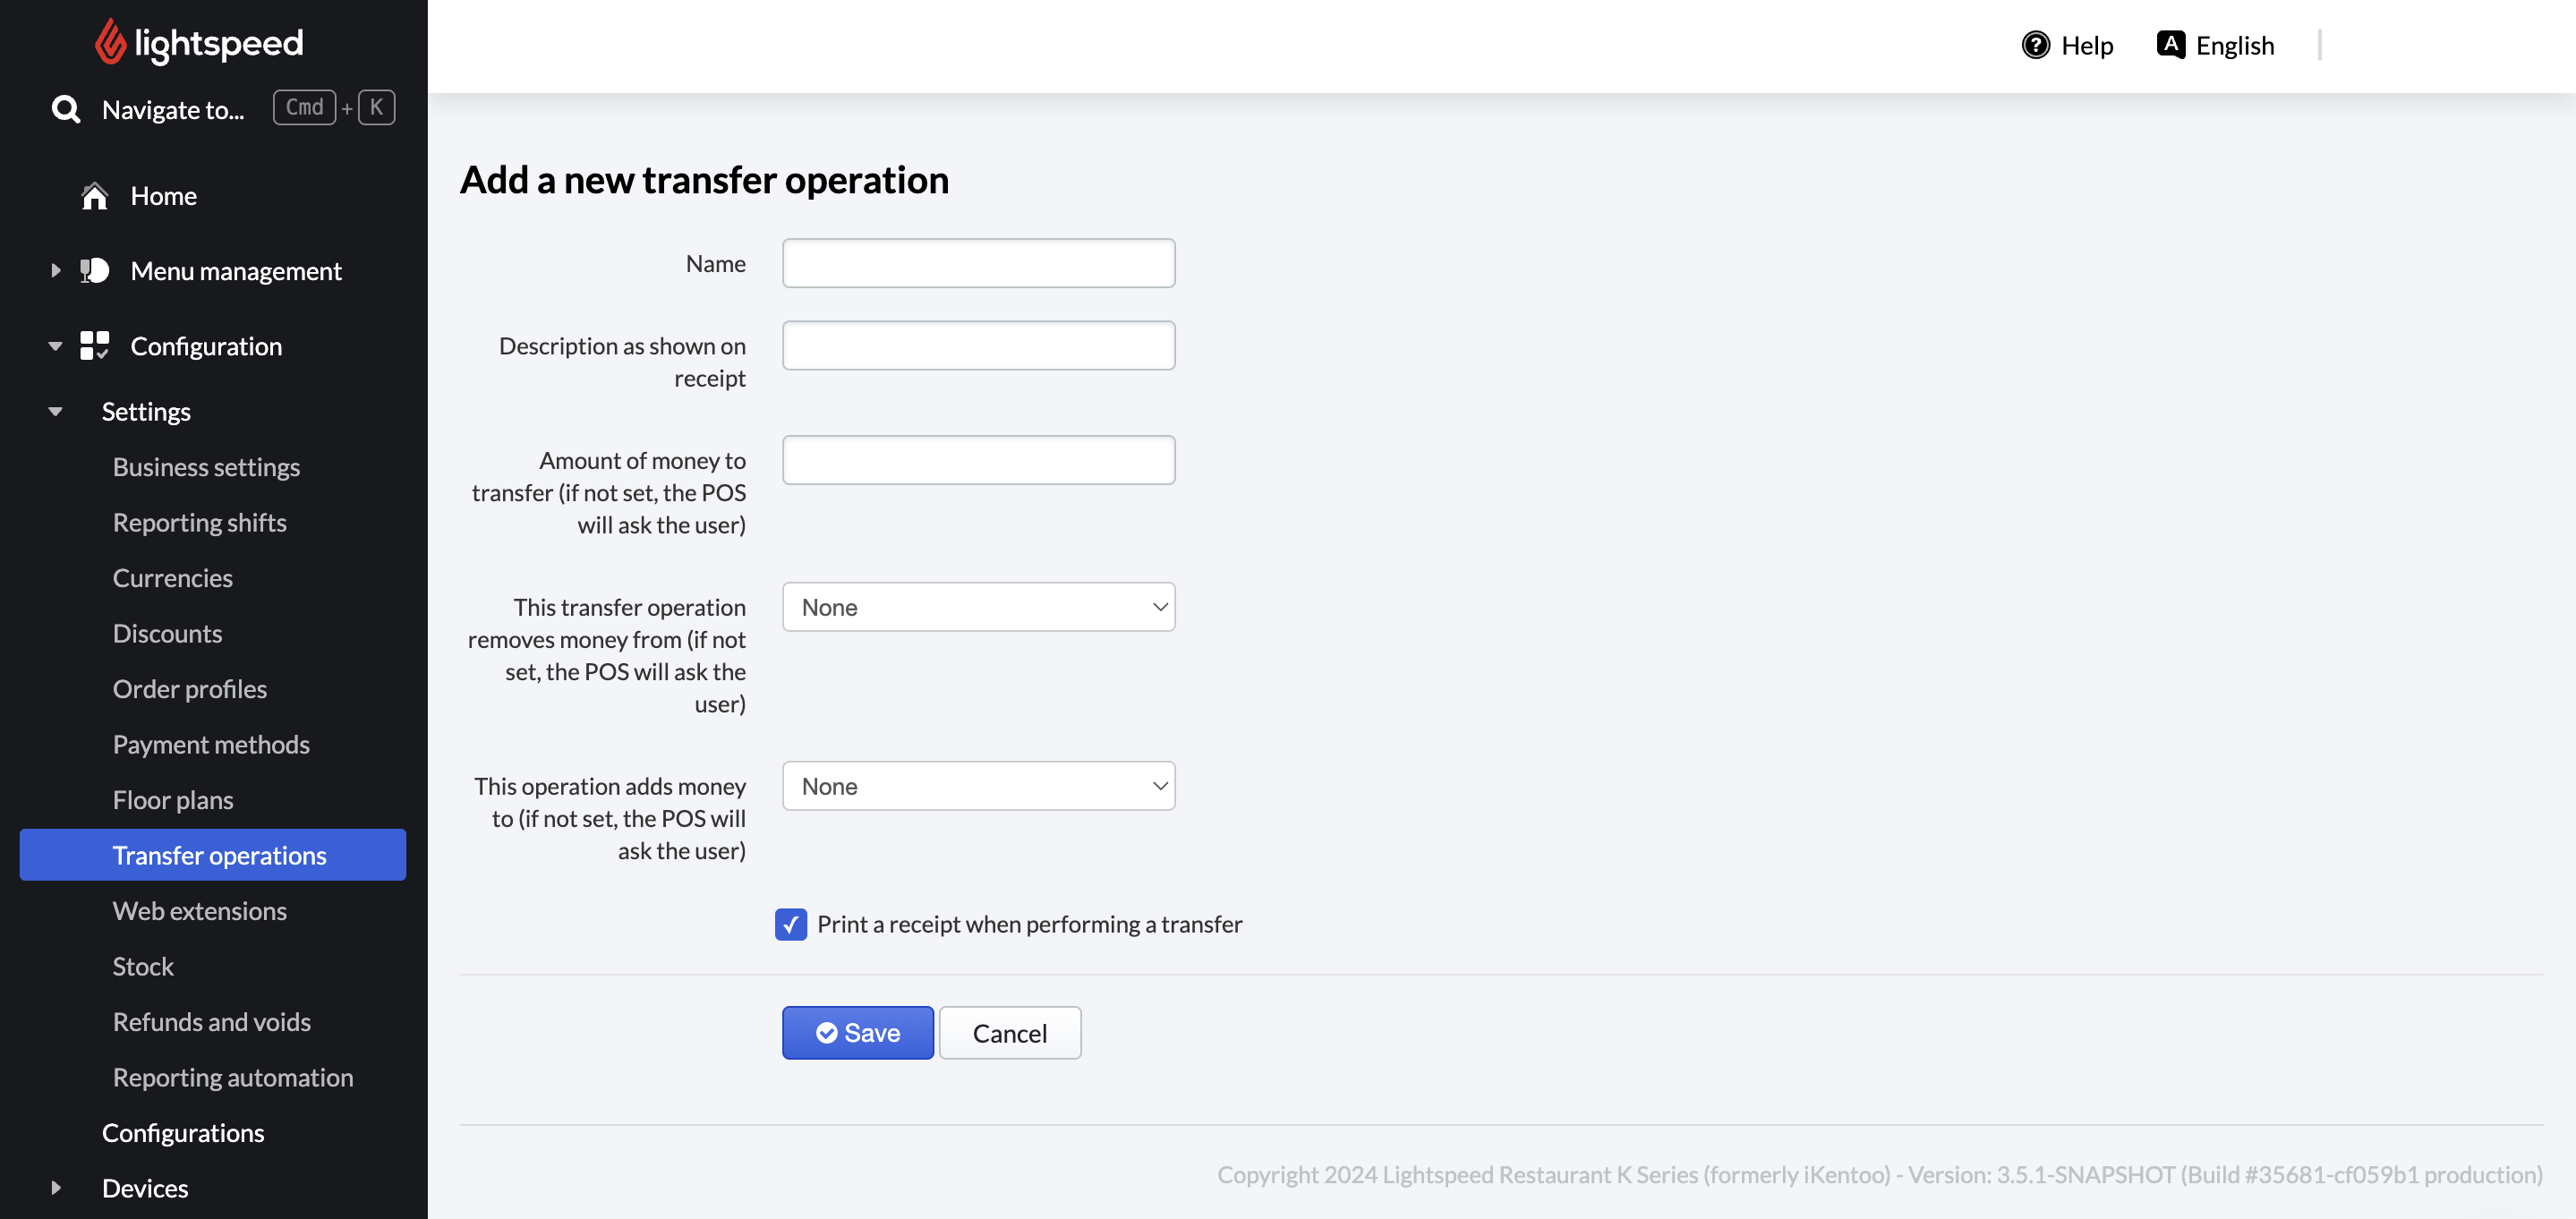Open the Navigate to search icon
Viewport: 2576px width, 1219px height.
pos(66,109)
